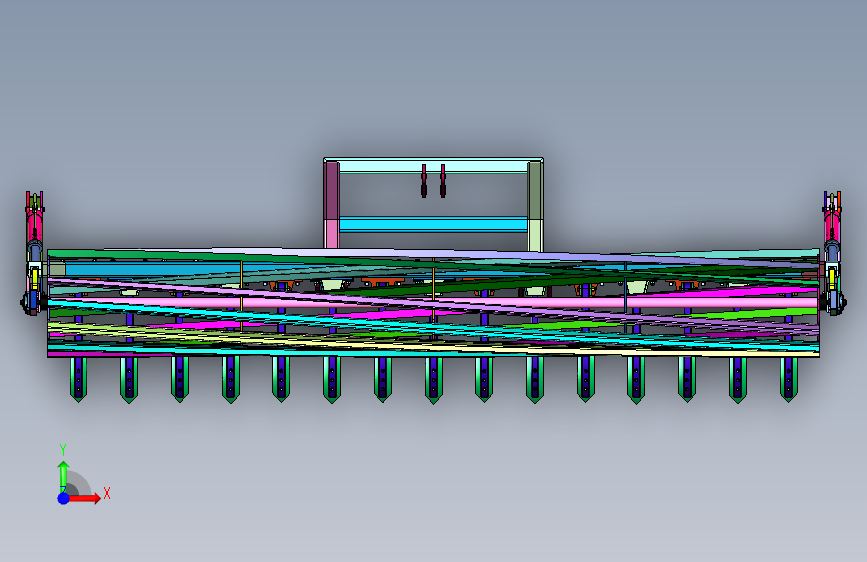
Task: Select the right red lever under the top crossbar
Action: point(443,180)
